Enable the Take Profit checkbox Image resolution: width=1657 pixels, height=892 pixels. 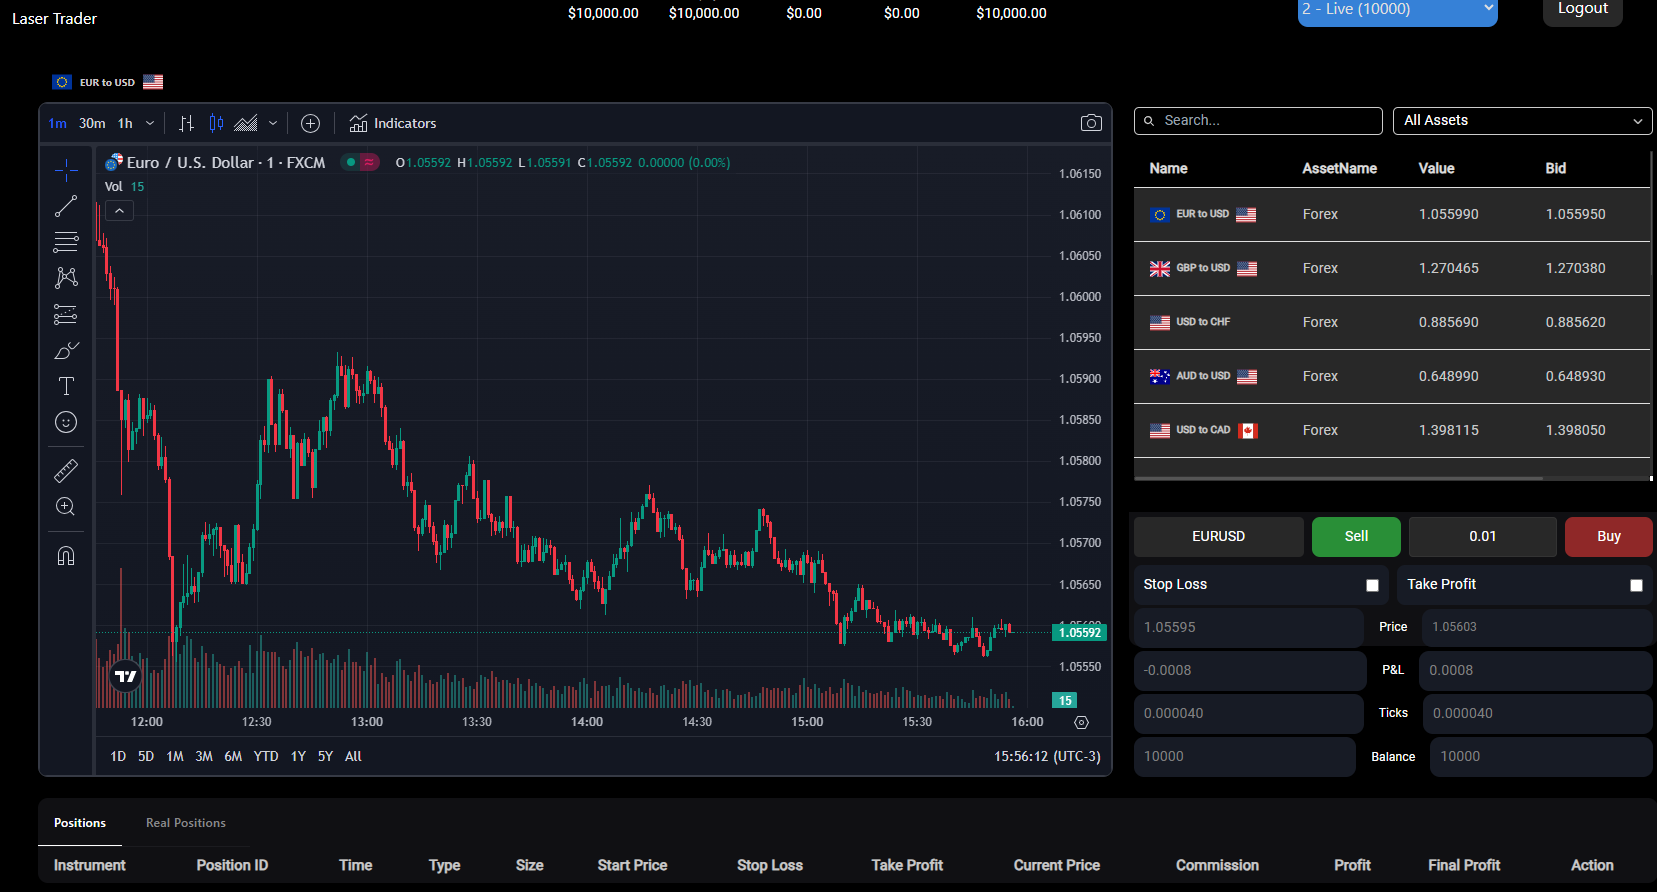click(1636, 585)
